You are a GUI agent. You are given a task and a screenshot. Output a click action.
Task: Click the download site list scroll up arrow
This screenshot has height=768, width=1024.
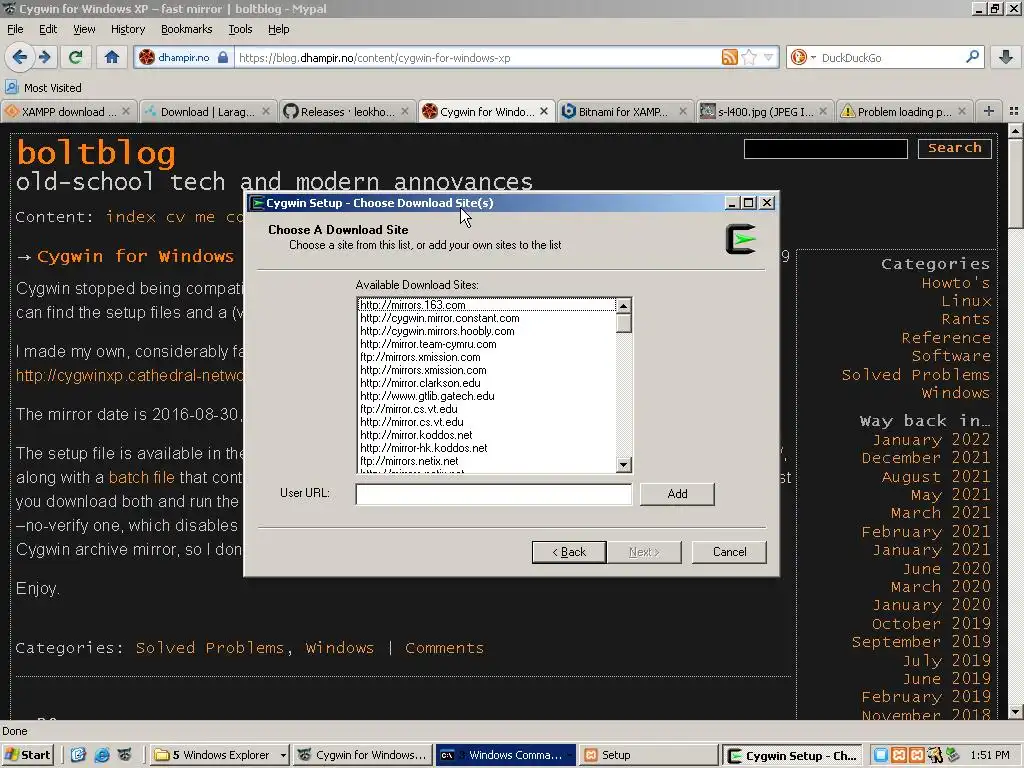coord(624,305)
